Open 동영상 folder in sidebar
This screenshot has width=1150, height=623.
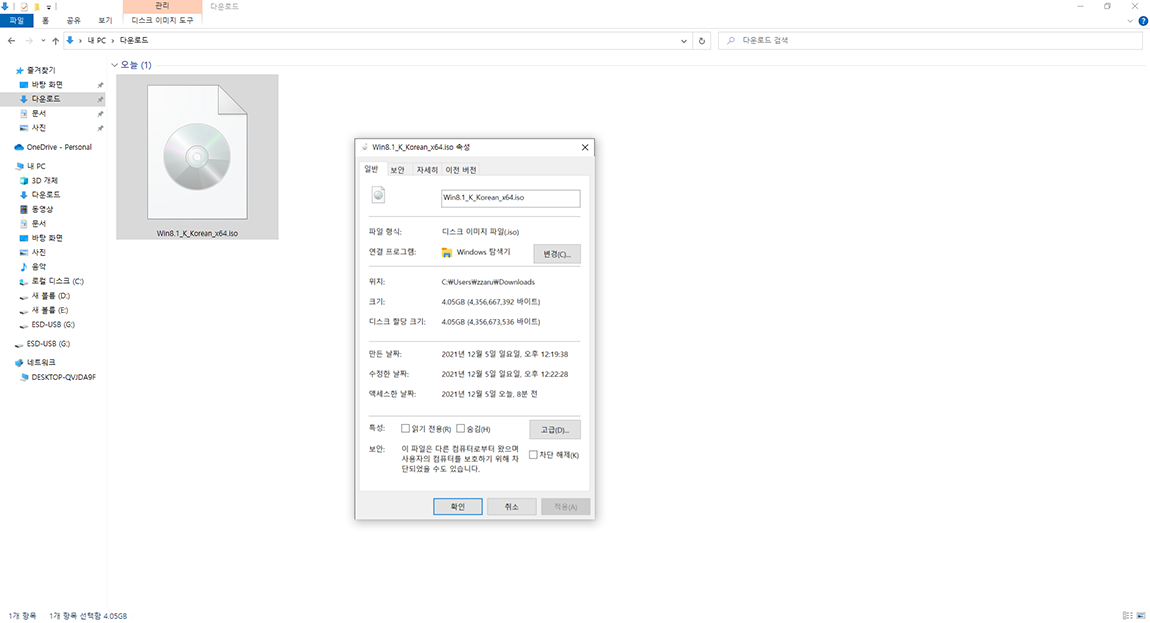[x=42, y=209]
